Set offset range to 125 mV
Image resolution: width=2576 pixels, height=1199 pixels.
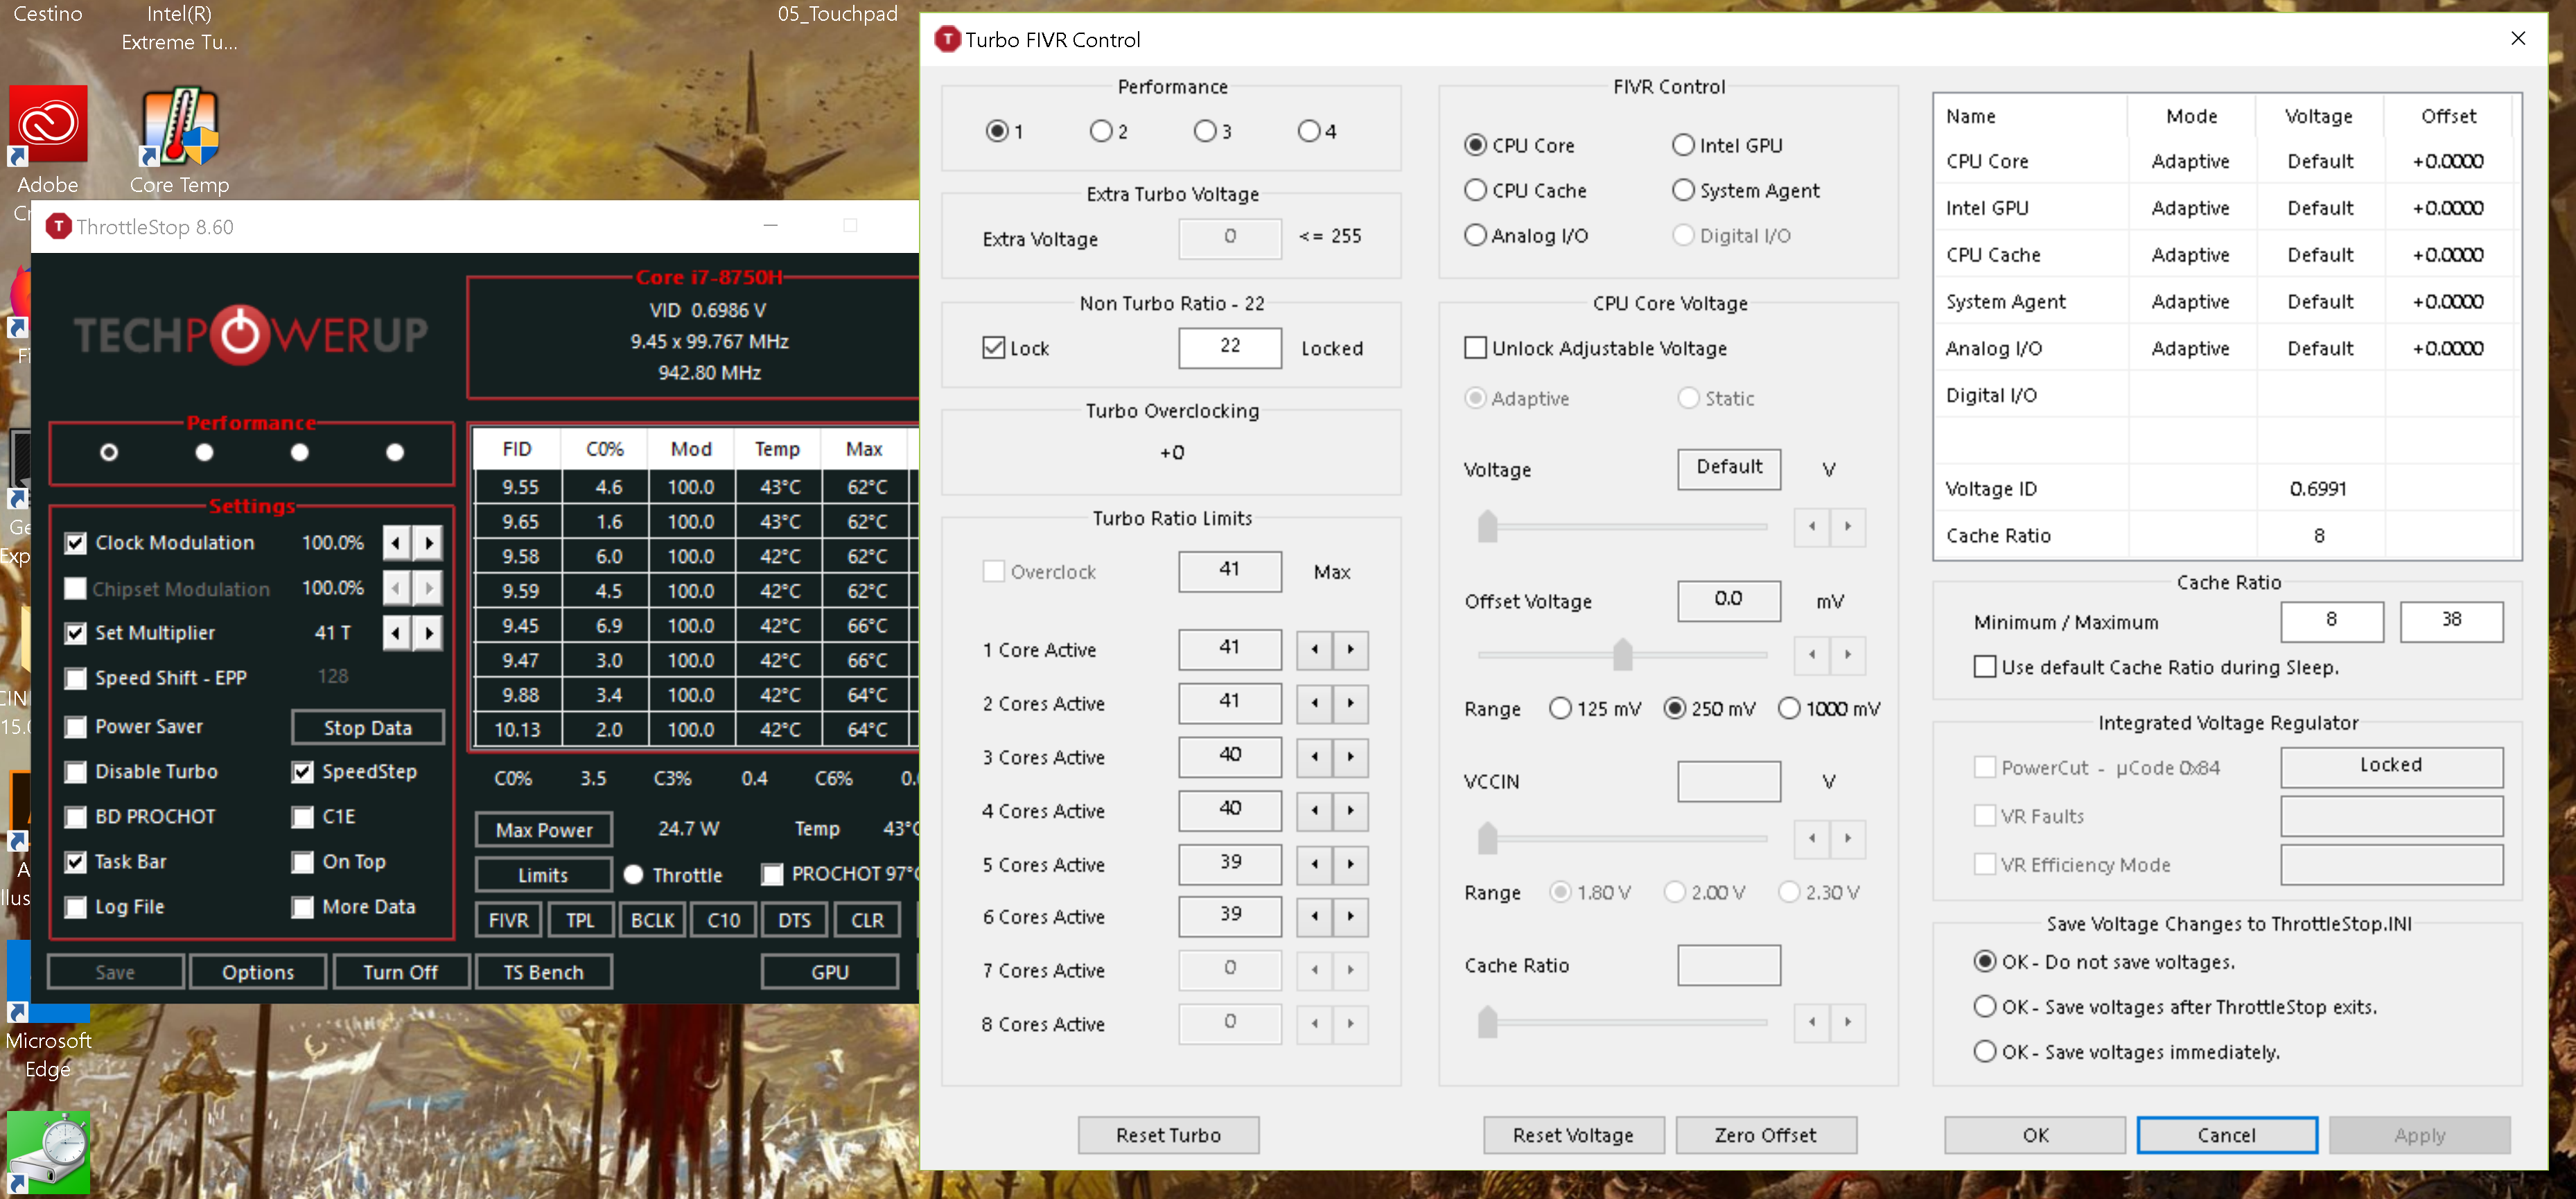pos(1560,709)
